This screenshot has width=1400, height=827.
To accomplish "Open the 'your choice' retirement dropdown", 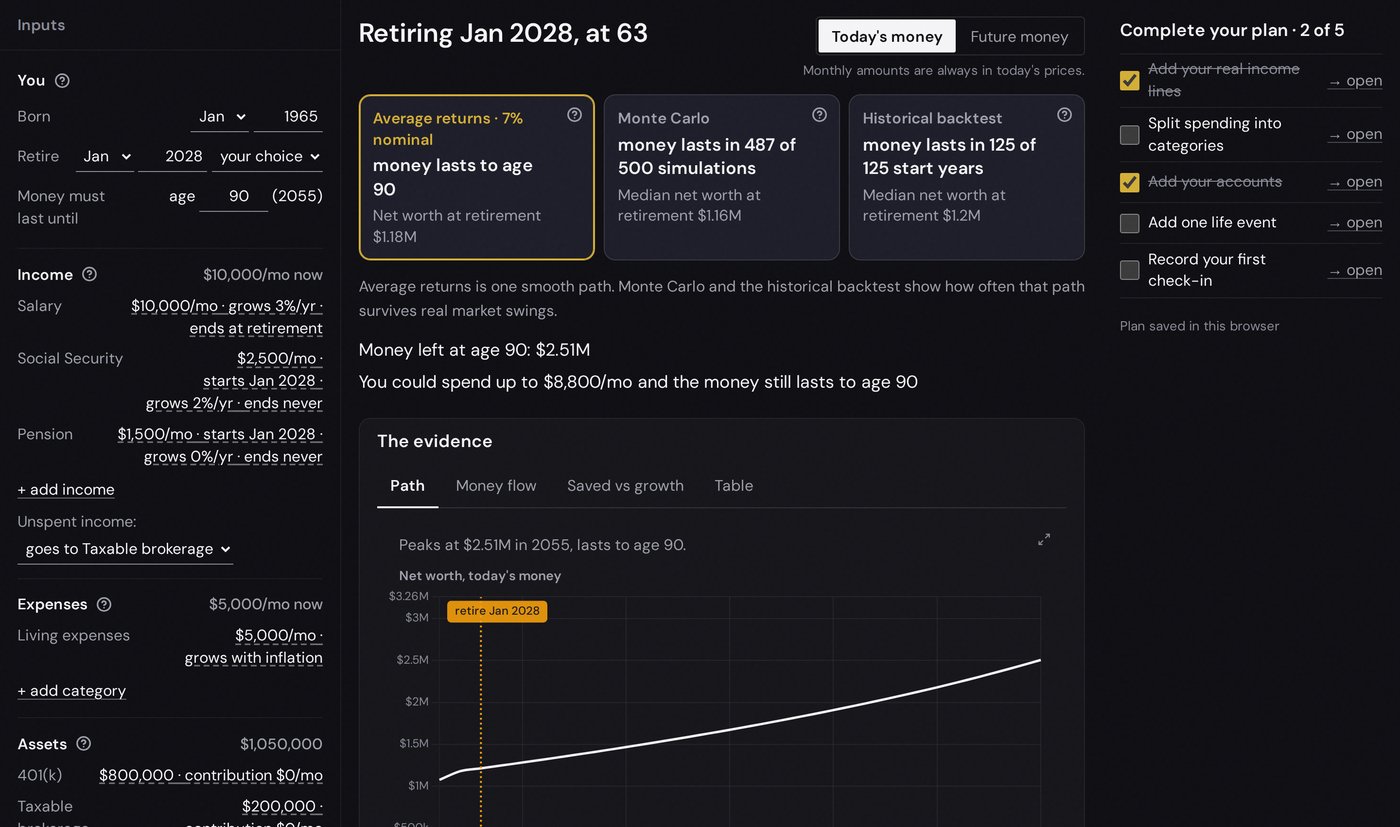I will point(268,157).
